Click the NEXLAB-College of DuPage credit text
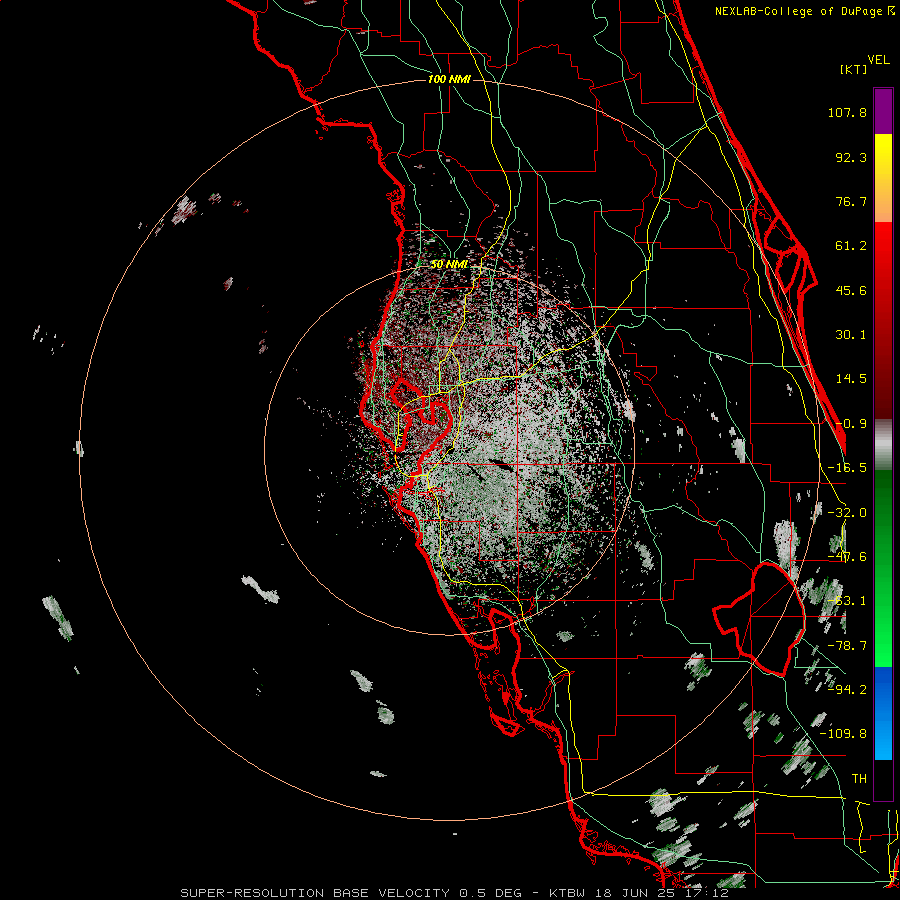Image resolution: width=900 pixels, height=900 pixels. [804, 11]
